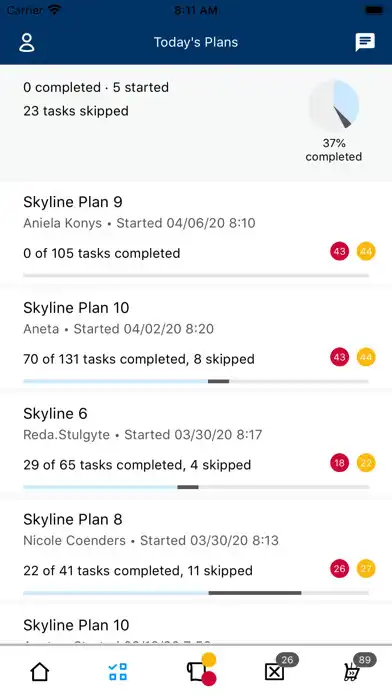This screenshot has height=696, width=392.
Task: Tap red badge 43 on Skyline Plan 9
Action: [x=340, y=252]
